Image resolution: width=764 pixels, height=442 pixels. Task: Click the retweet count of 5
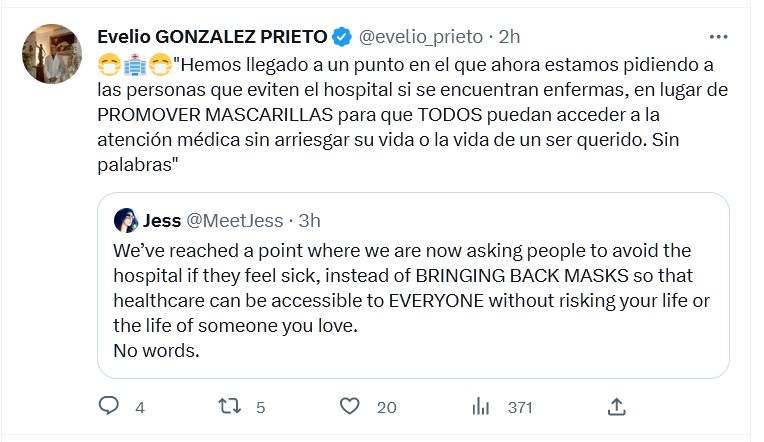(260, 407)
